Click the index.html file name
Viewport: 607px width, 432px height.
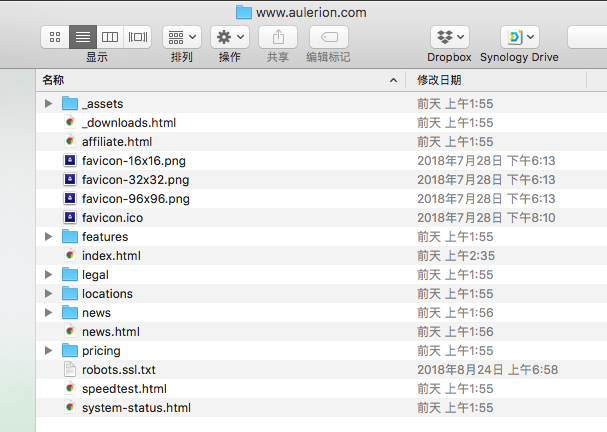coord(111,255)
